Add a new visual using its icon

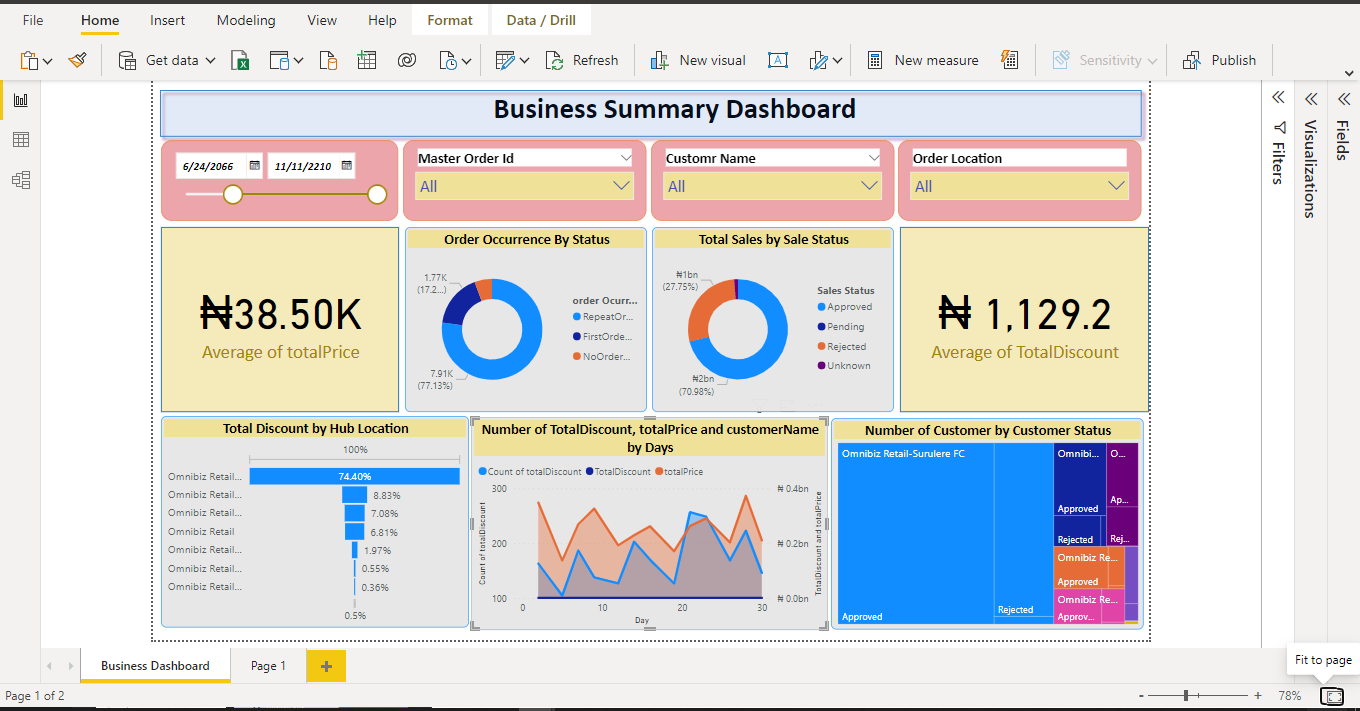tap(659, 60)
